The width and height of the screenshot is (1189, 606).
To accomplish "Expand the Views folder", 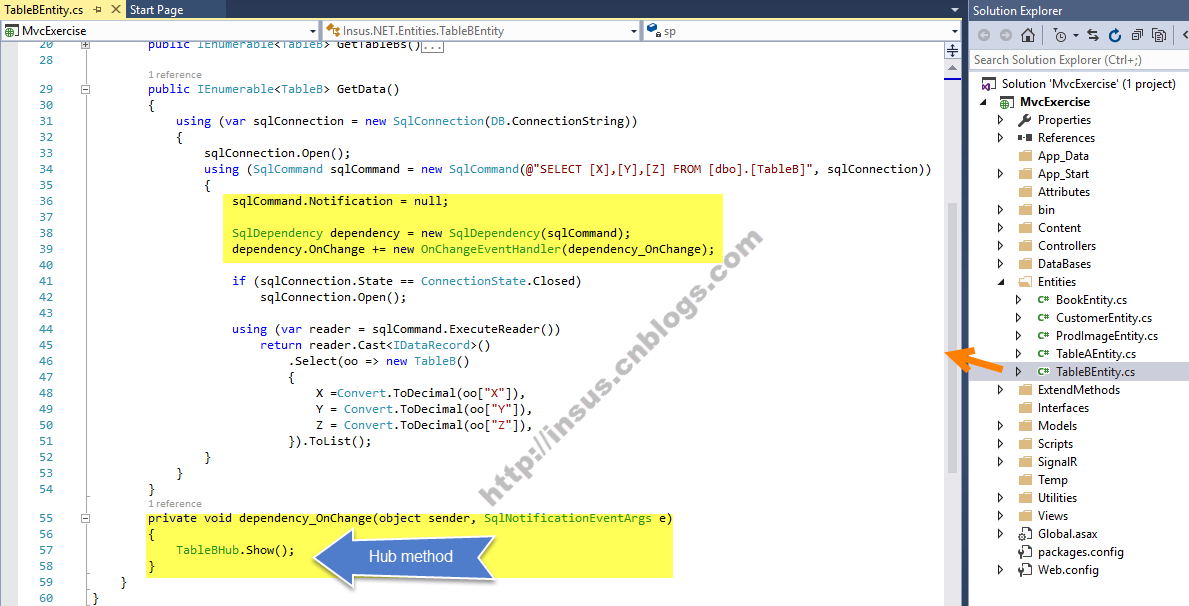I will [x=1001, y=516].
